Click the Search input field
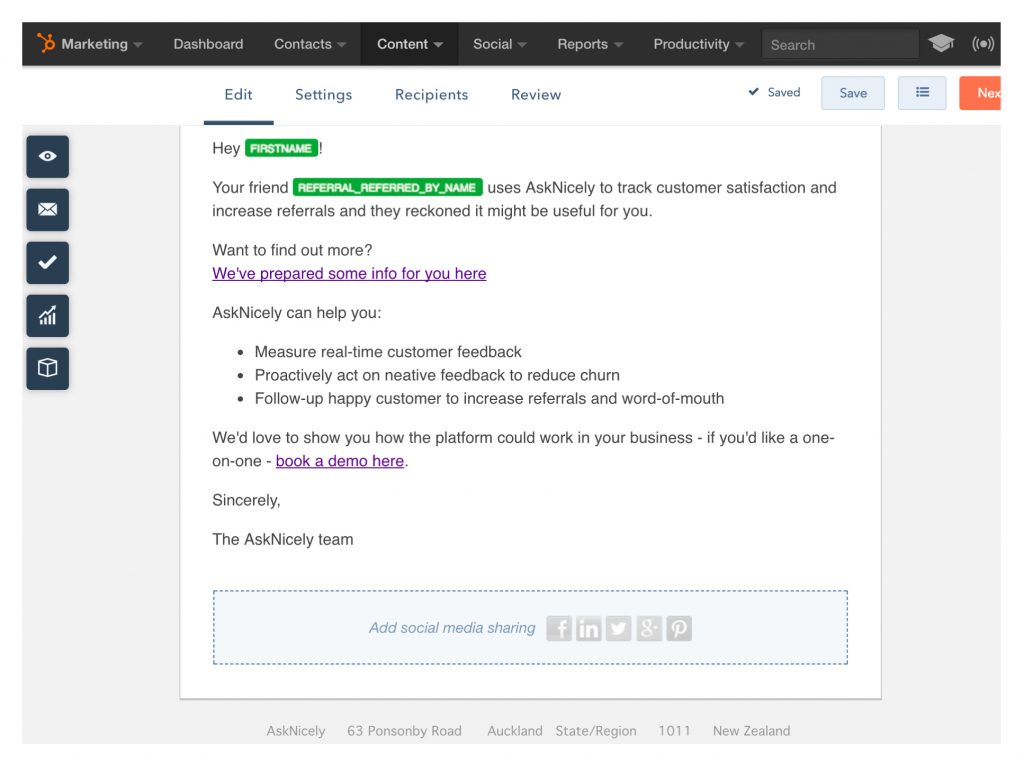Image resolution: width=1024 pixels, height=763 pixels. [840, 44]
